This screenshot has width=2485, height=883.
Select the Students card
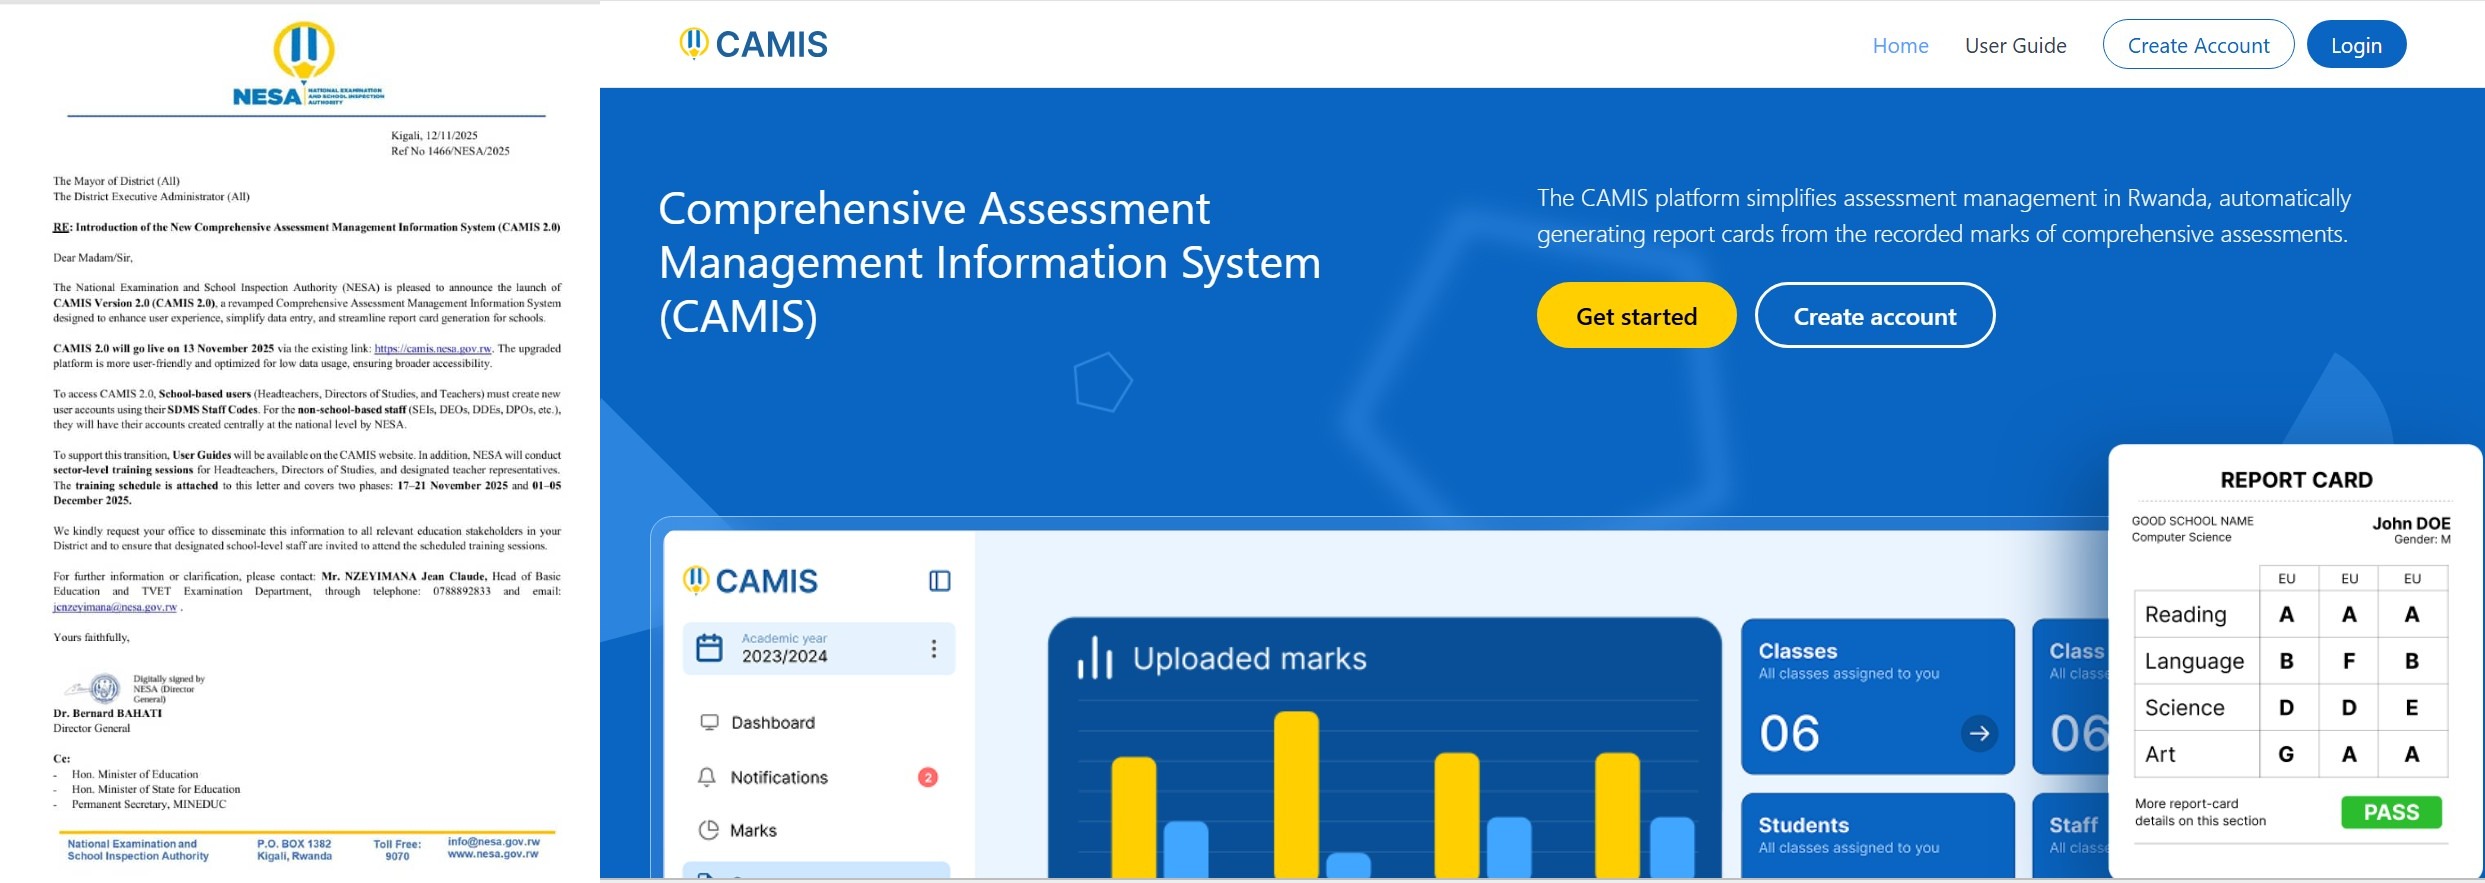[x=1876, y=835]
